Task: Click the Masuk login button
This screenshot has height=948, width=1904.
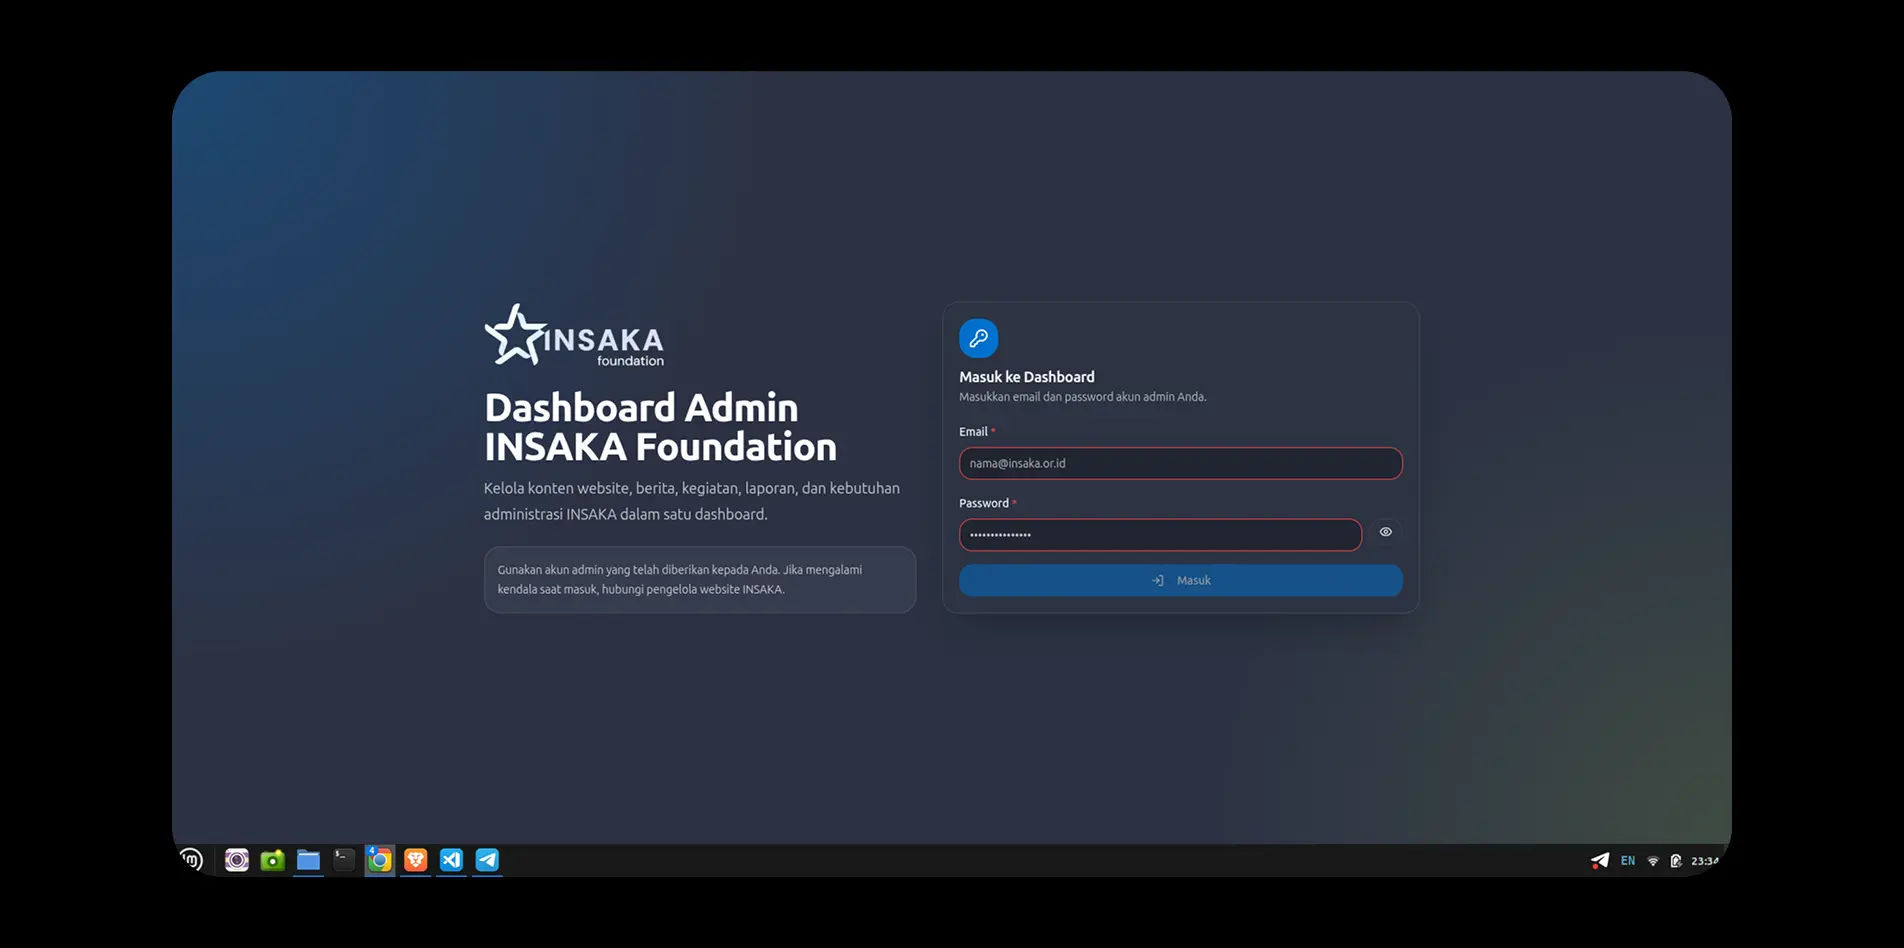Action: 1180,580
